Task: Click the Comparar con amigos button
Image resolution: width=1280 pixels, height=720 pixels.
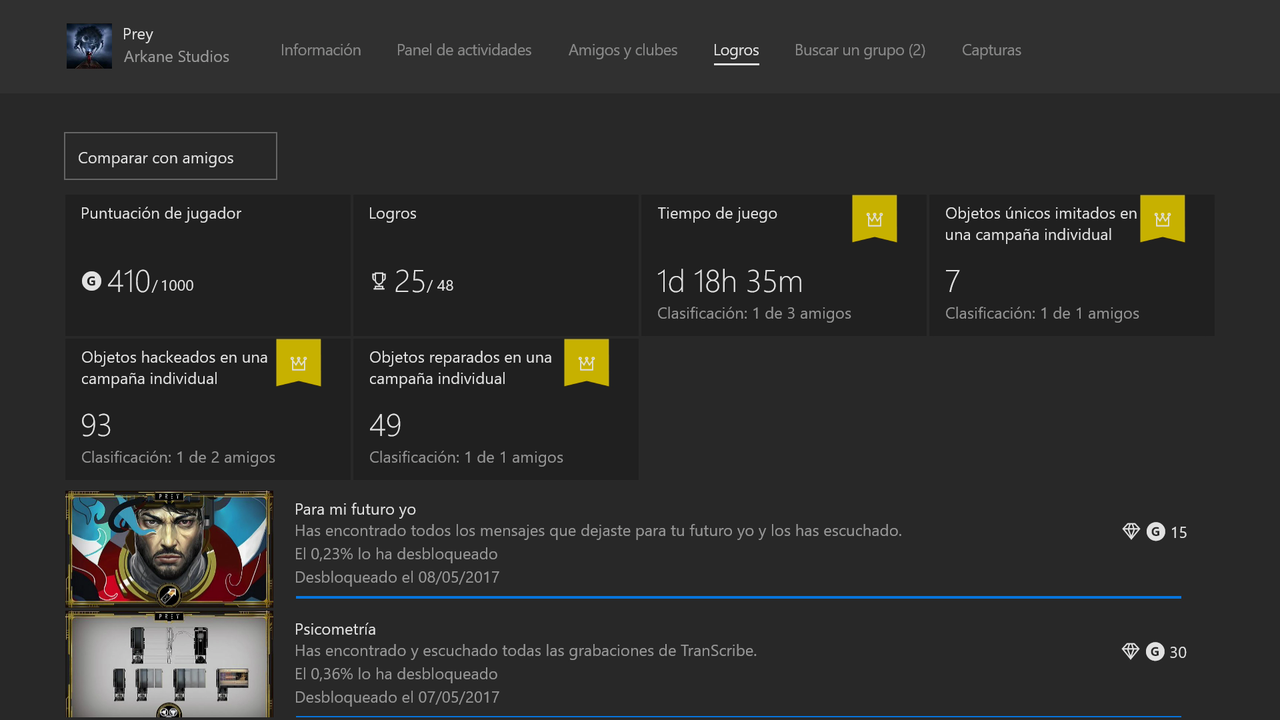Action: point(170,157)
